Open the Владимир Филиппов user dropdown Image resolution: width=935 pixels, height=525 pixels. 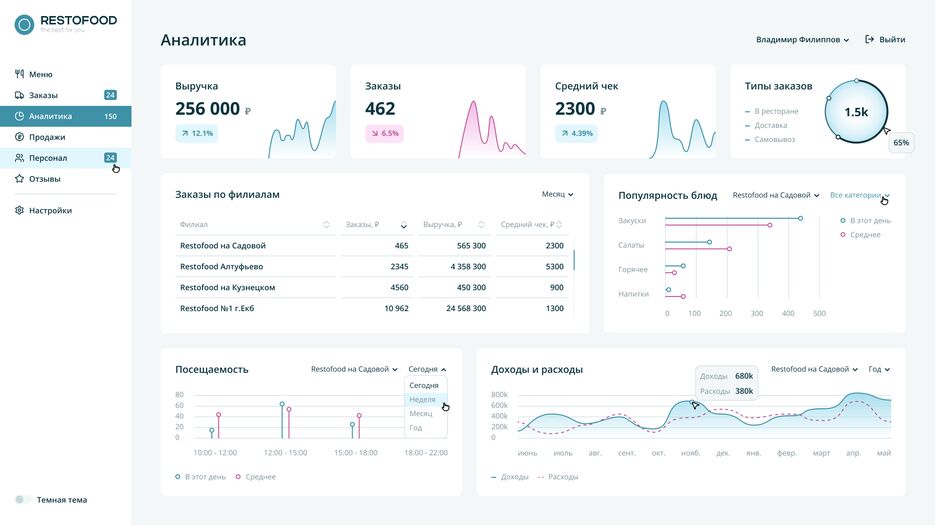(803, 39)
